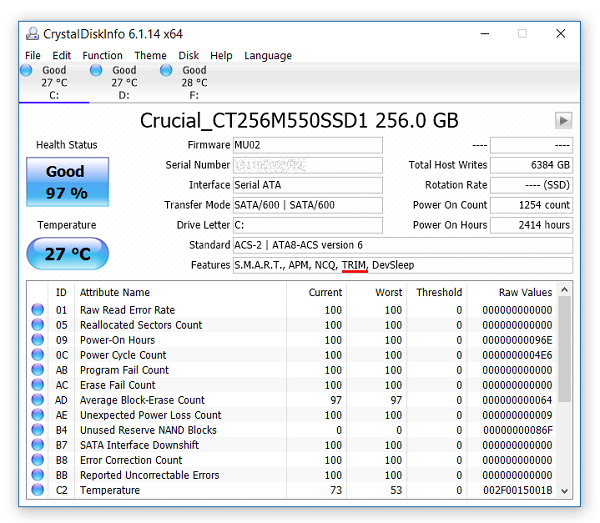Open the Edit menu
The height and width of the screenshot is (523, 600).
tap(62, 55)
